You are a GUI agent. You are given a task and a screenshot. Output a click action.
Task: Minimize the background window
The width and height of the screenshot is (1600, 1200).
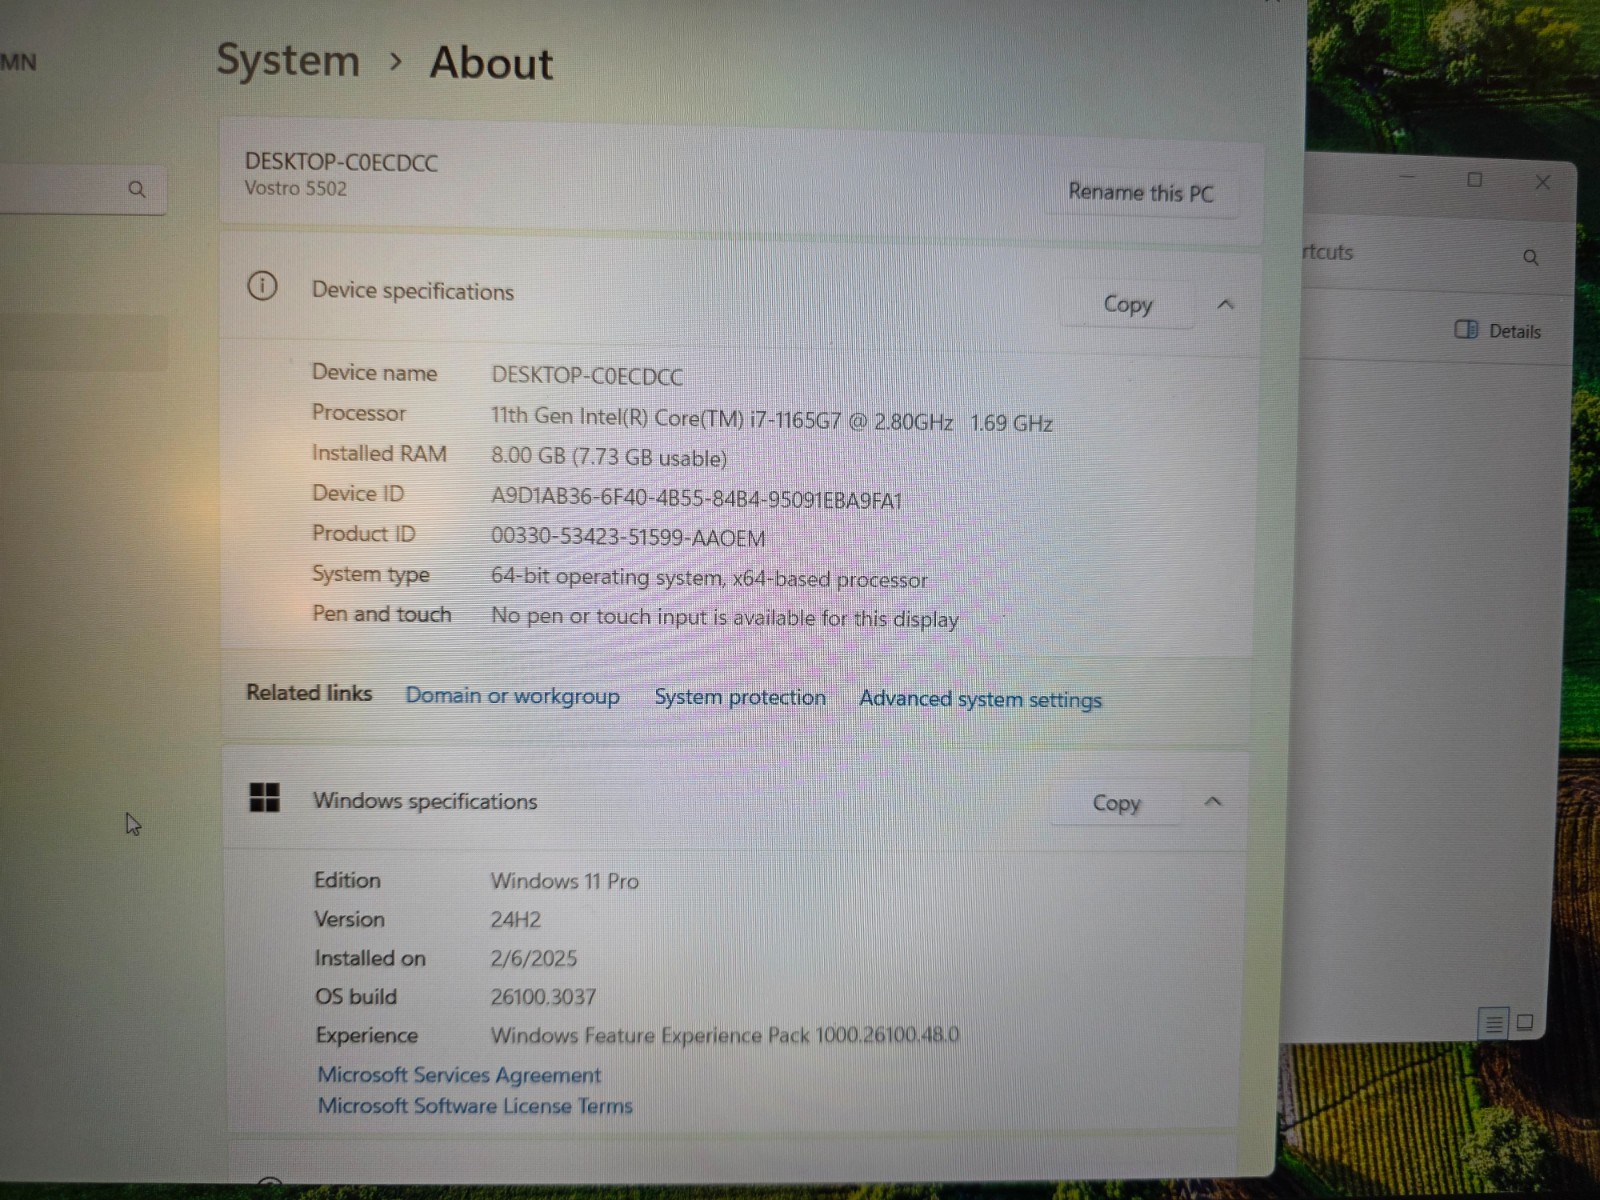coord(1408,178)
